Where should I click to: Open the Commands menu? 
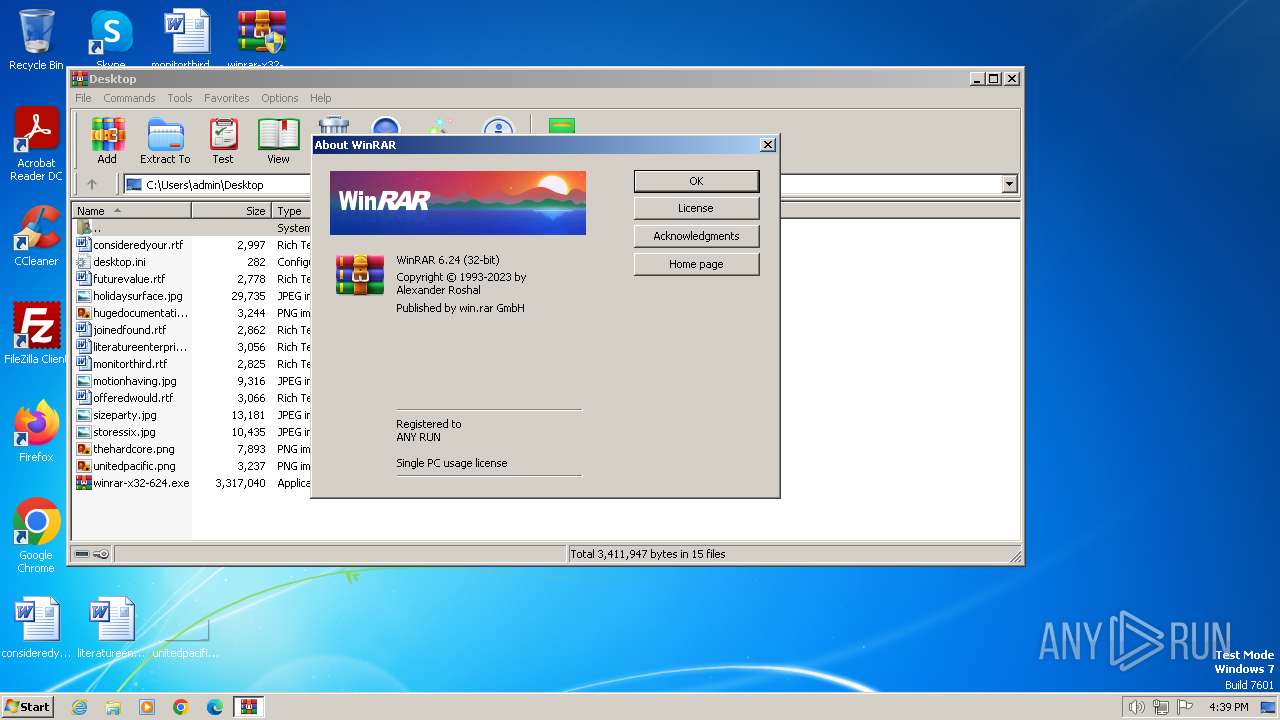pos(129,98)
